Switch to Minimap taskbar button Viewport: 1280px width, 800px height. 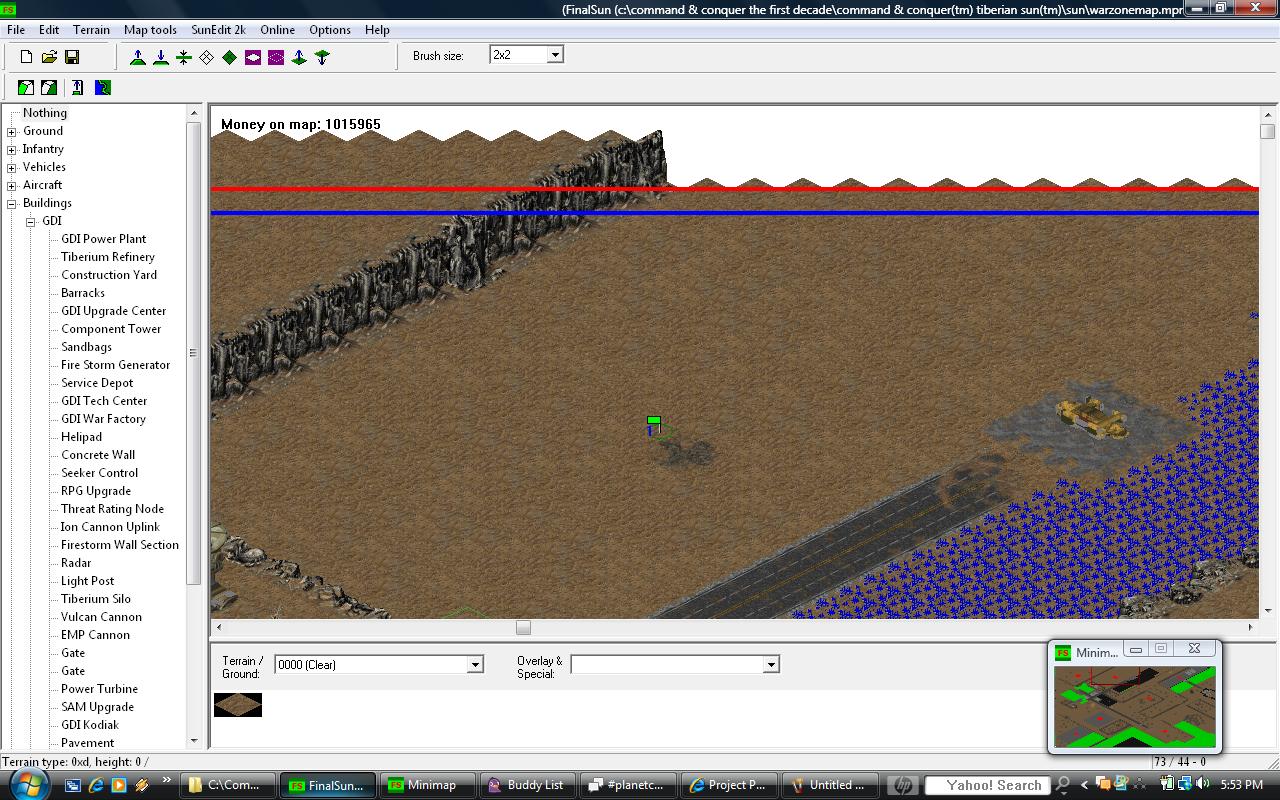pos(428,785)
